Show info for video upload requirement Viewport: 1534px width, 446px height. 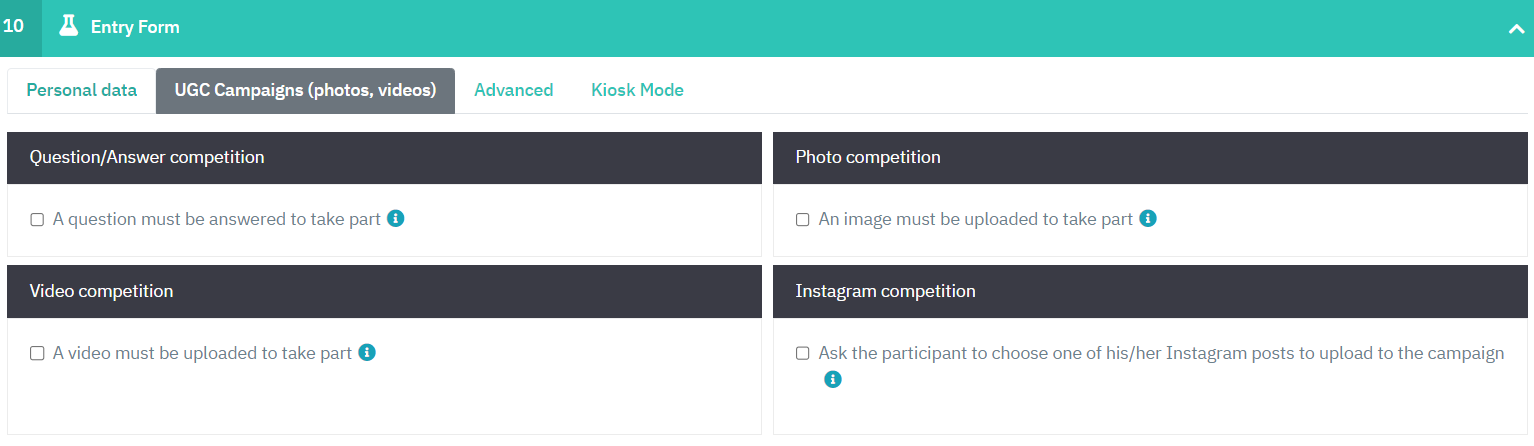(367, 352)
